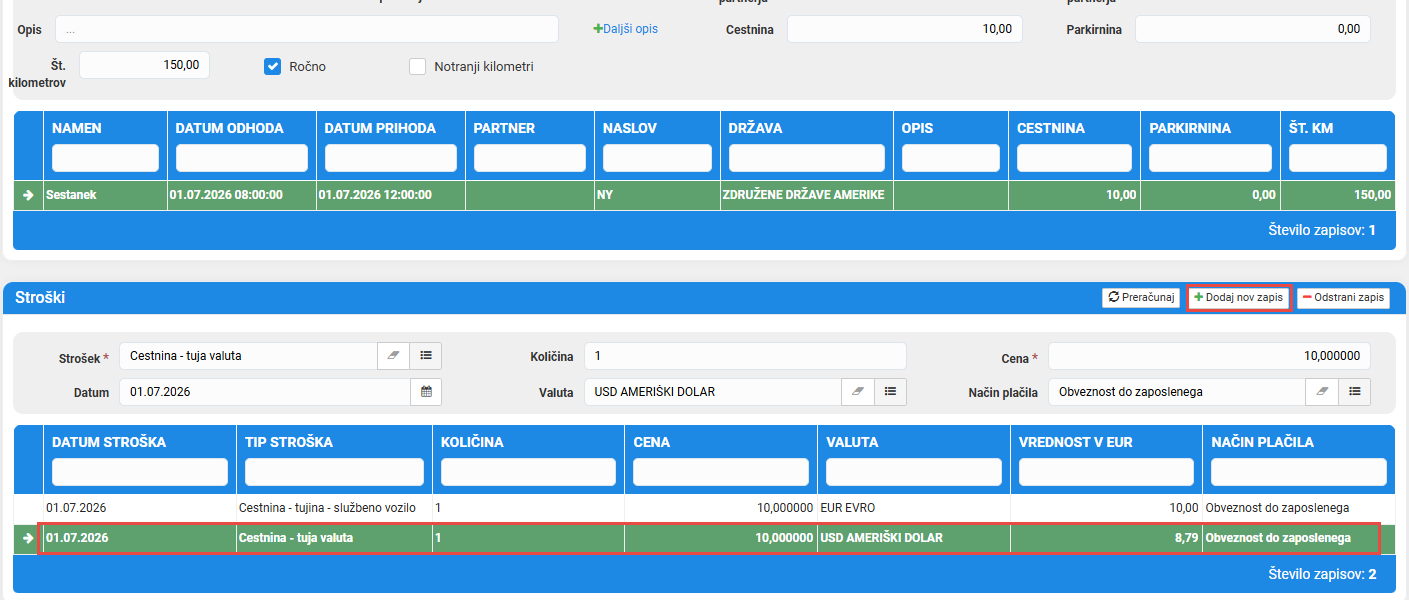Click filter box under ŠT. KM column

click(1338, 158)
